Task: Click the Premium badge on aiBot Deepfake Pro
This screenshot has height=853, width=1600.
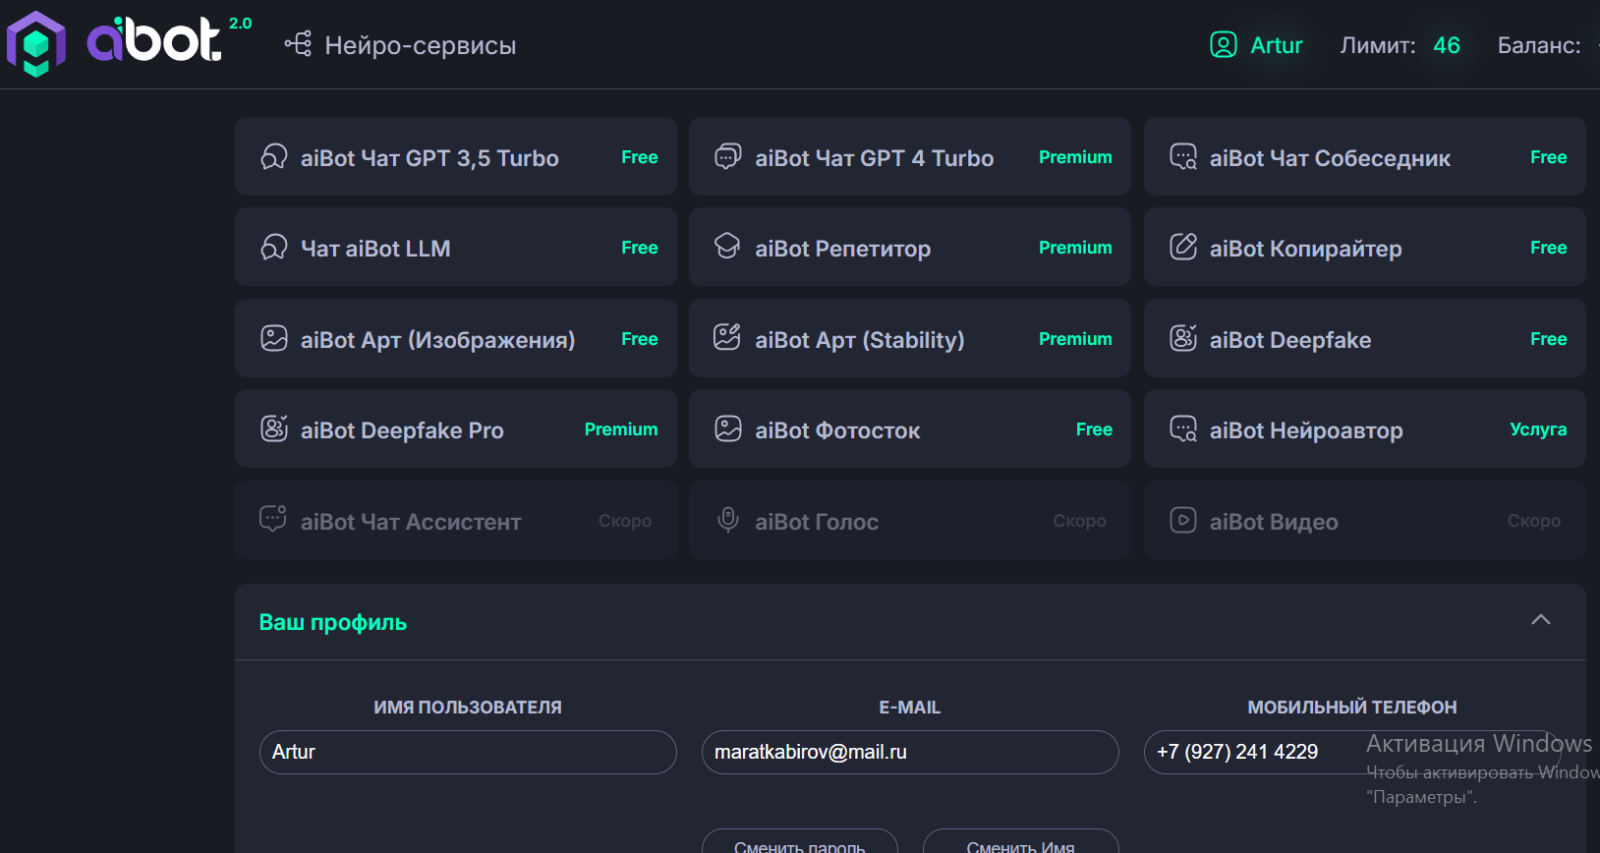Action: (x=621, y=429)
